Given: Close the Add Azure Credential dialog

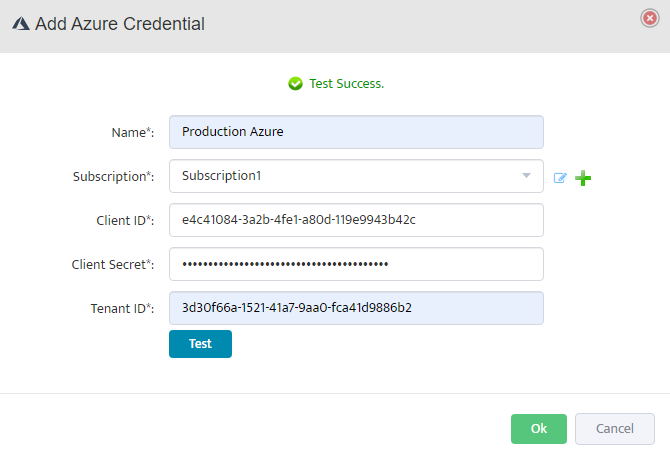Looking at the screenshot, I should (649, 17).
